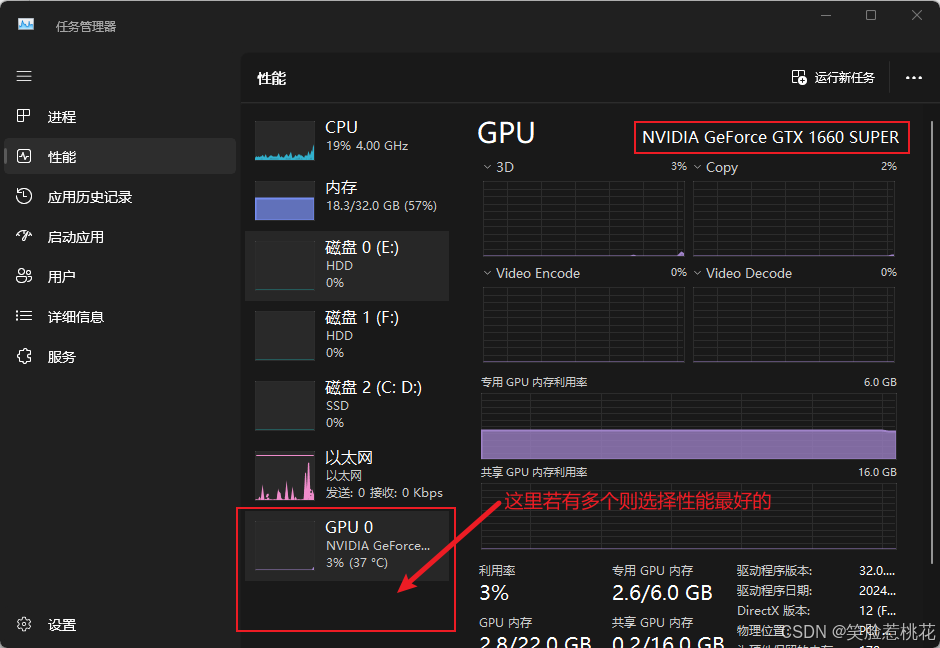This screenshot has width=940, height=648.
Task: Click the 共享 GPU 内存利用率 graph
Action: [x=688, y=516]
